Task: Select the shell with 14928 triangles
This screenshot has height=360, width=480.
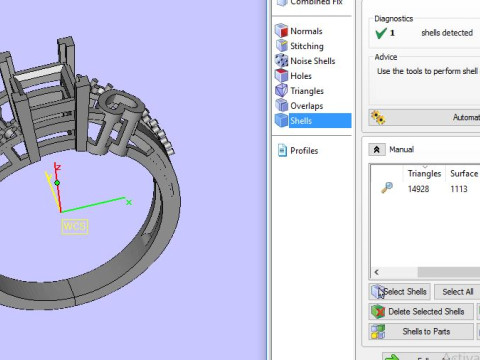Action: pyautogui.click(x=419, y=189)
